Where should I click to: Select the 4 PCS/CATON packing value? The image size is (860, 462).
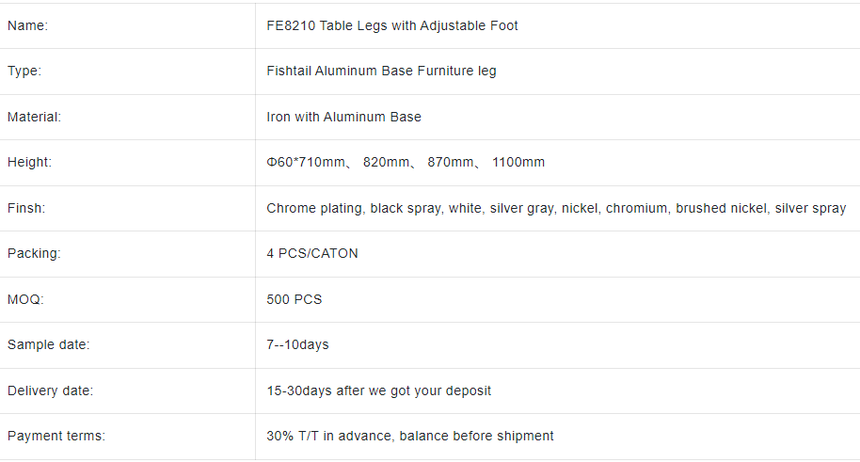tap(312, 253)
